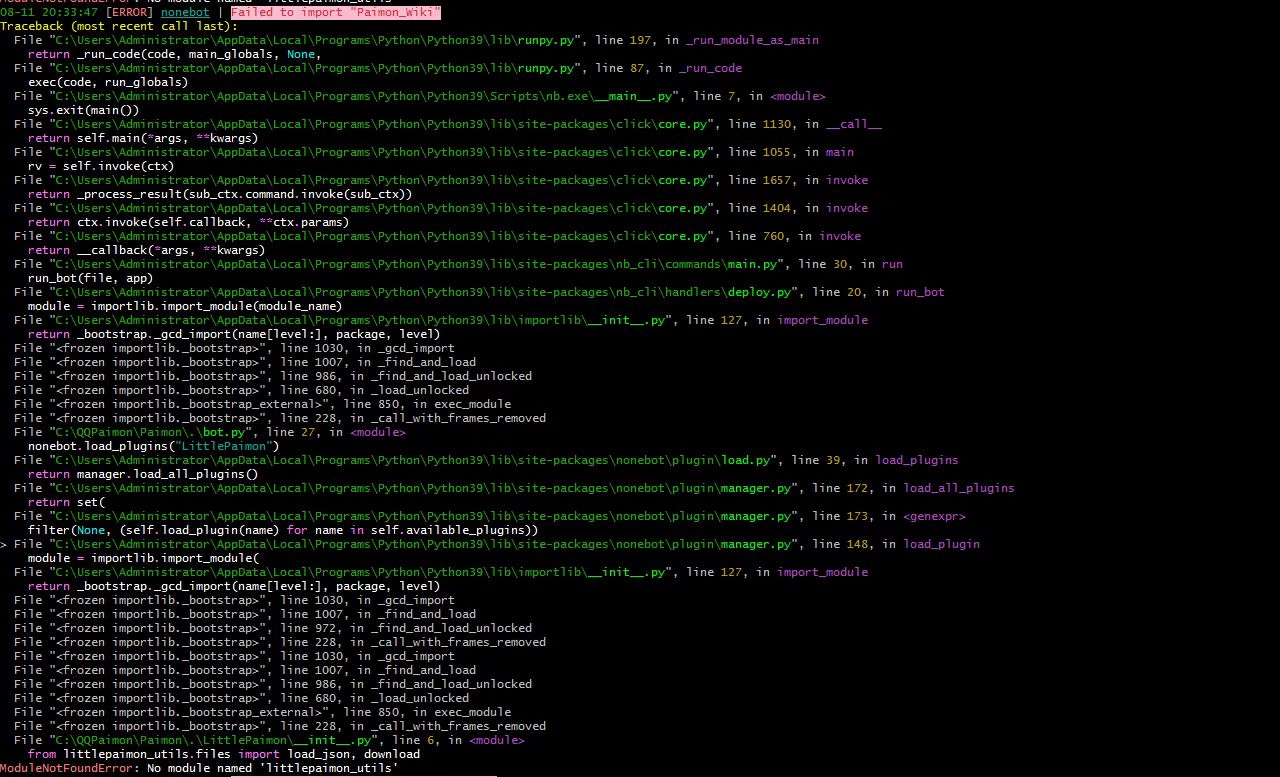Viewport: 1280px width, 777px height.
Task: Click 'return _run_code(code, main_globals, None,' line
Action: 174,54
